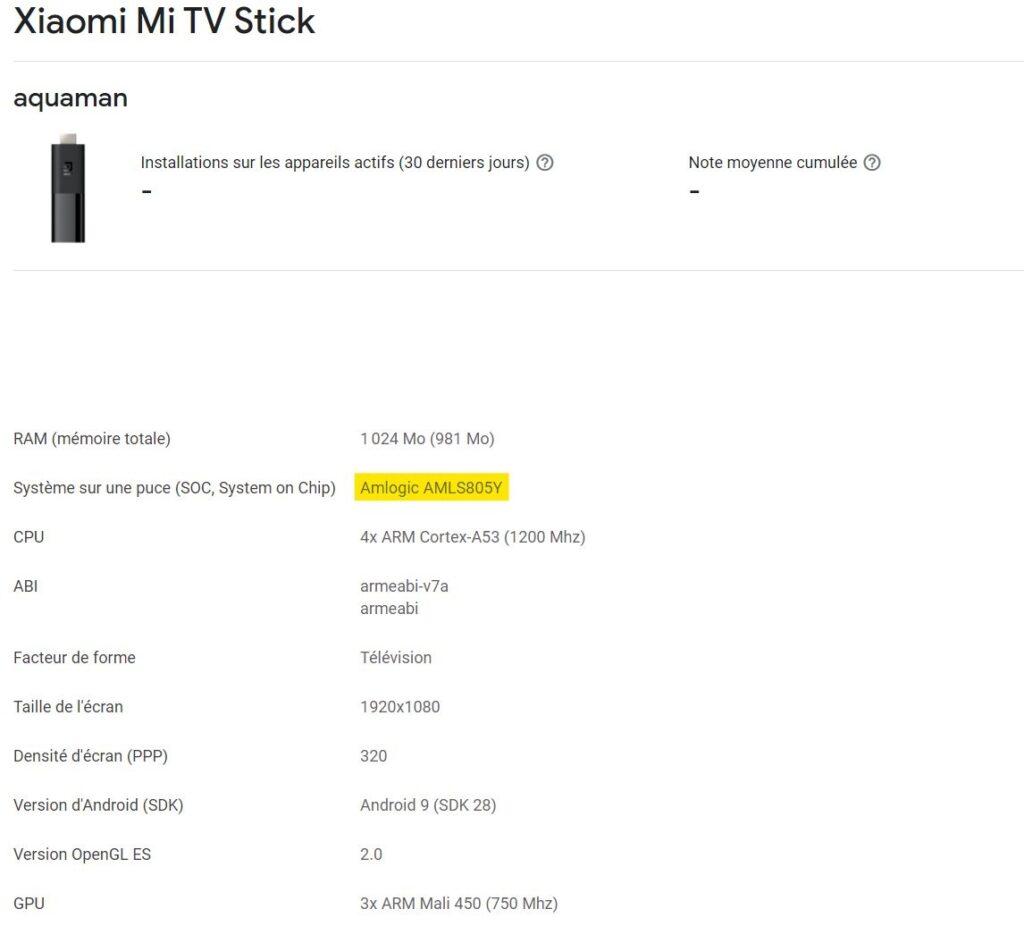This screenshot has width=1024, height=926.
Task: Select the aquaman device codename
Action: click(x=70, y=98)
